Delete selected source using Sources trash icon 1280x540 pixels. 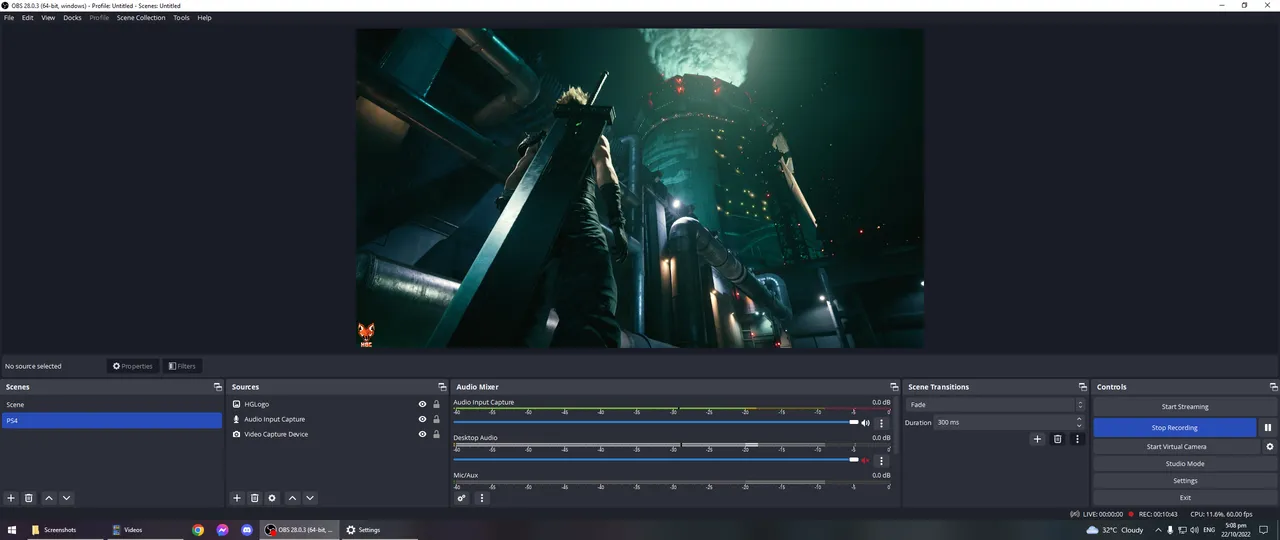point(255,498)
